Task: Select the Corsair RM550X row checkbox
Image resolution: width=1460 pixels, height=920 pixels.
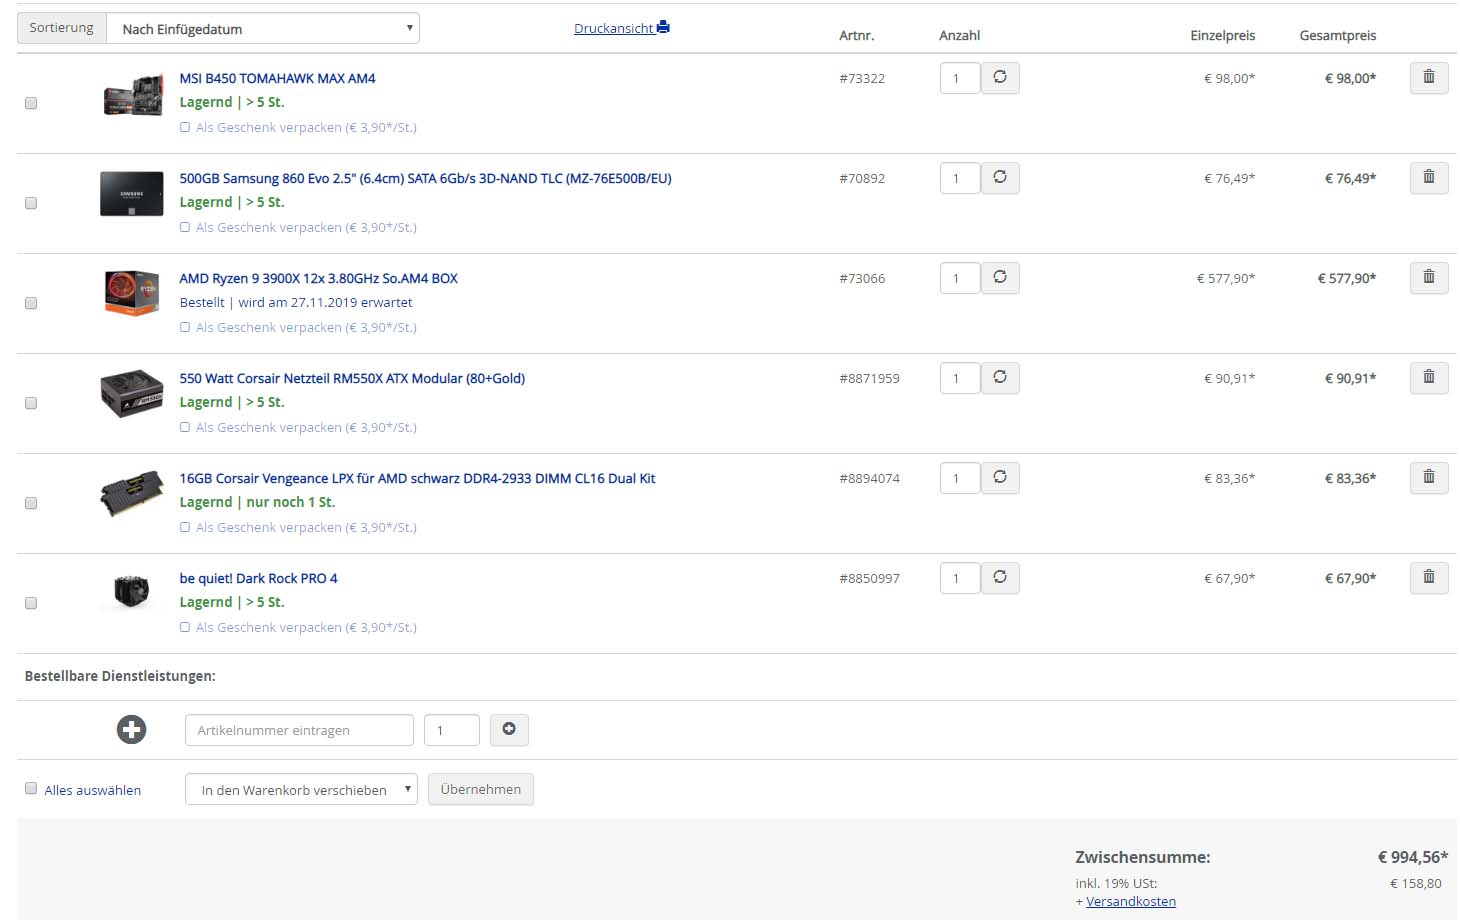Action: click(x=31, y=403)
